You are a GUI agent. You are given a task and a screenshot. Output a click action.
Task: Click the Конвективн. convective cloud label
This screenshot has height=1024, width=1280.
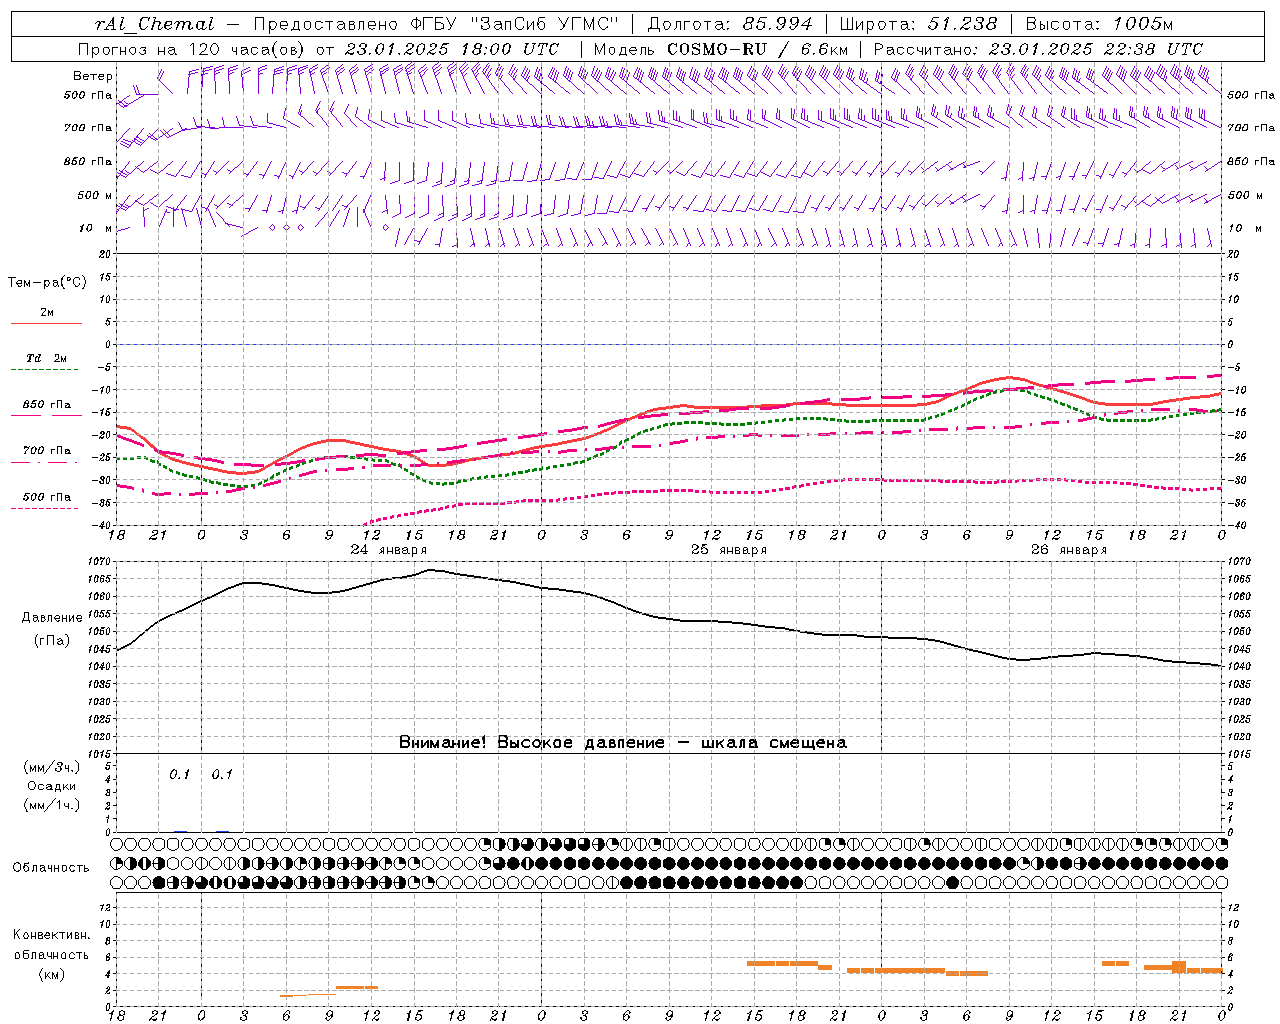[x=52, y=936]
